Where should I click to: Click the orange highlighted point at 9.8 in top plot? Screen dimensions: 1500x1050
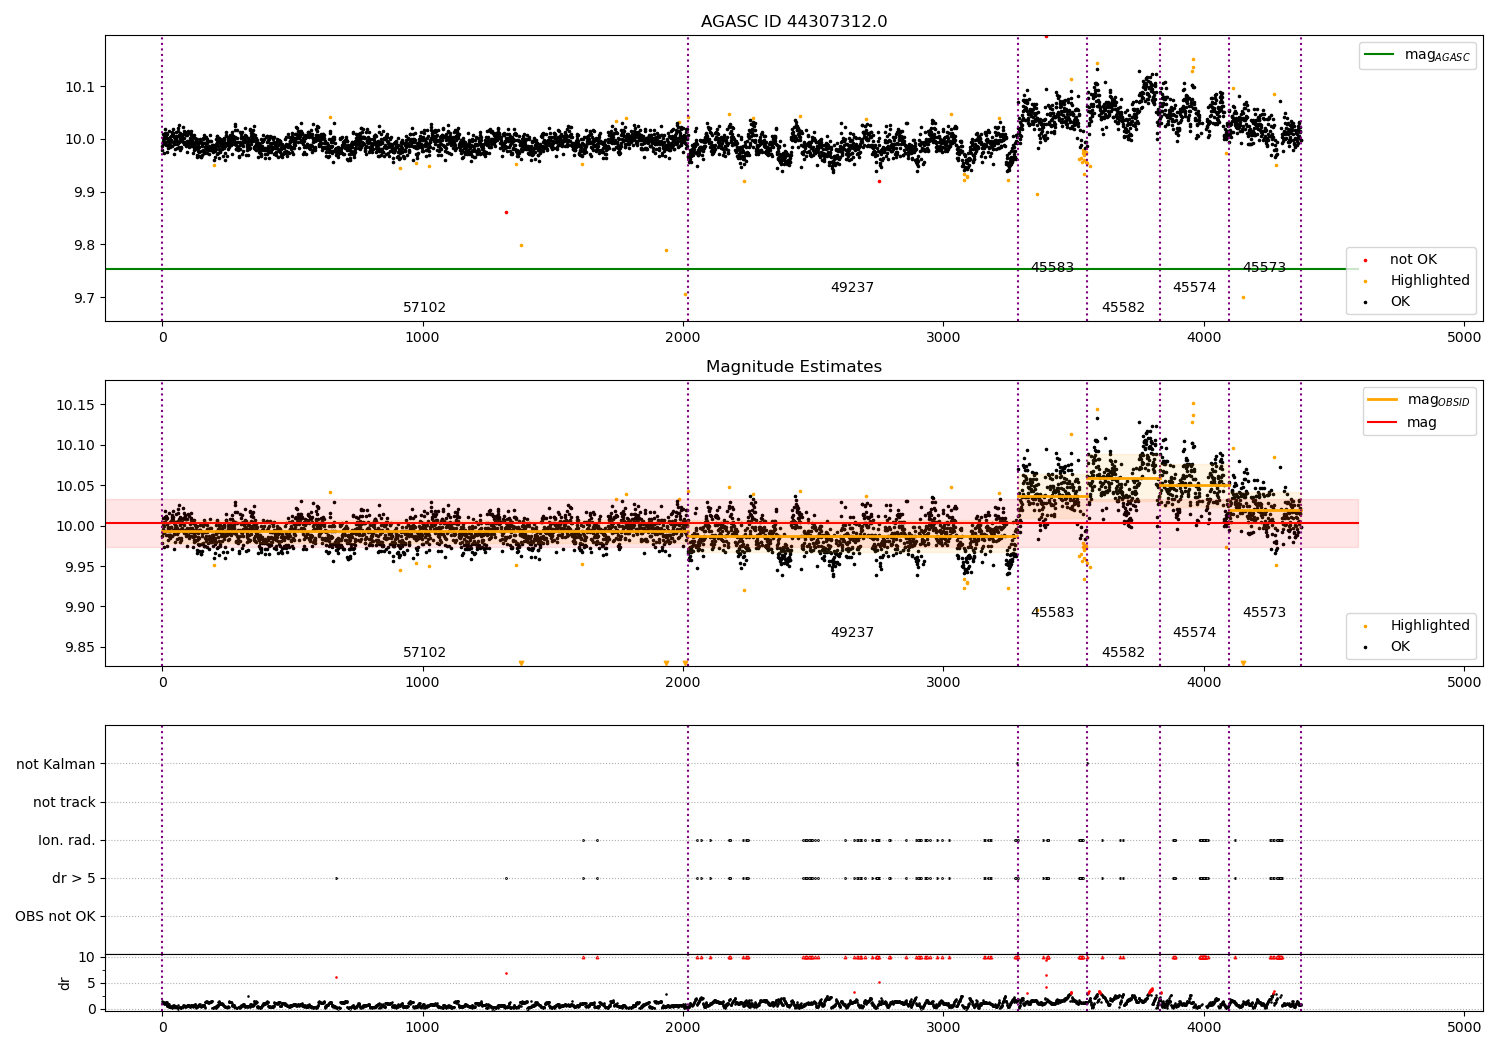point(521,245)
